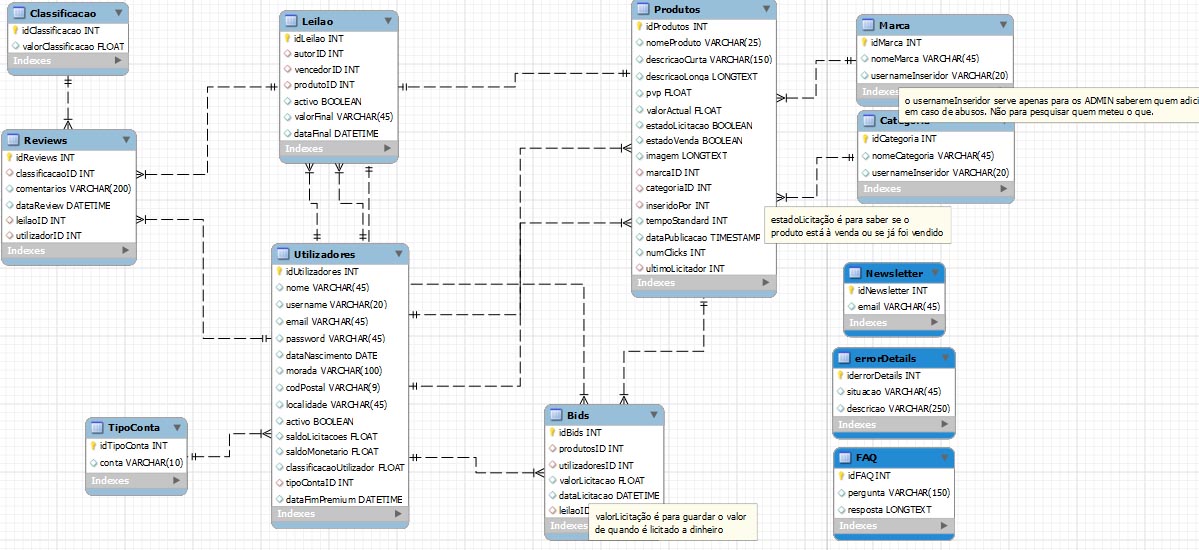
Task: Click the key icon beside idTipoConta
Action: click(x=93, y=446)
